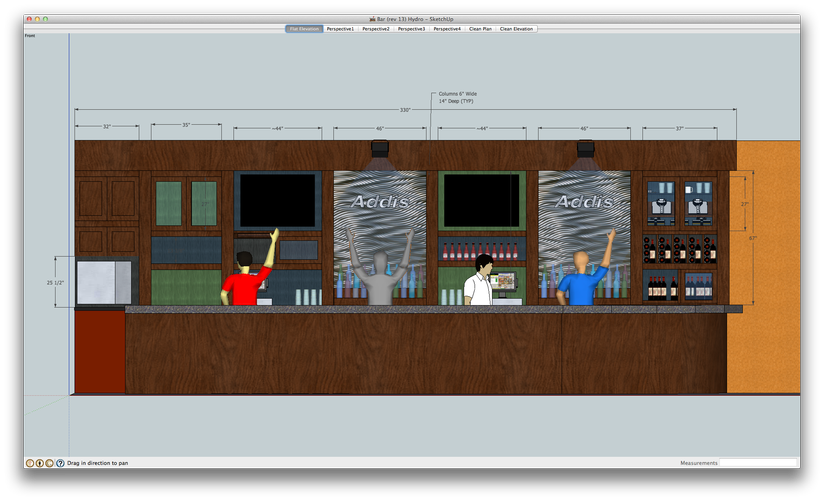Select the 330" overall dimension label

click(x=405, y=110)
